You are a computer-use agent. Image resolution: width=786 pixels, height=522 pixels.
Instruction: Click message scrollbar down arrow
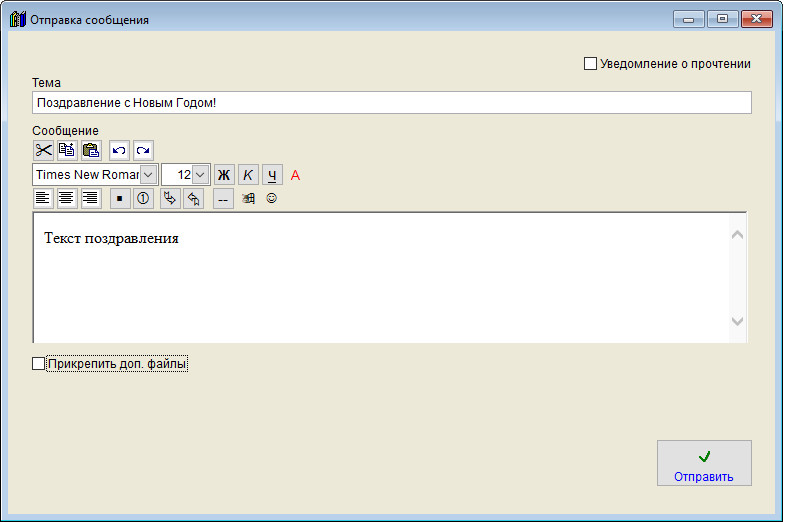pos(737,321)
